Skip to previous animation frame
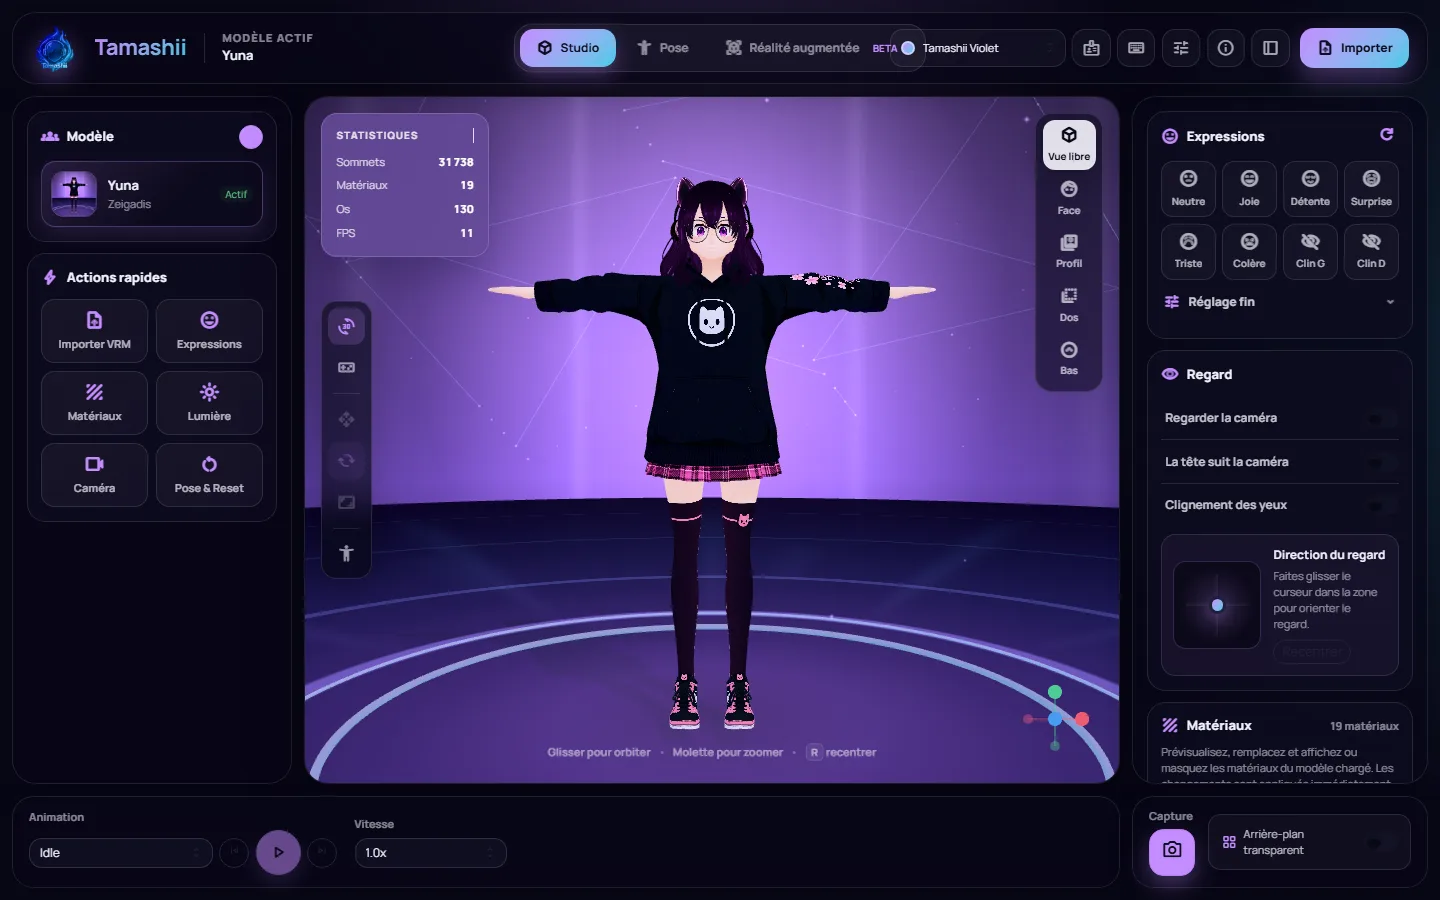1440x900 pixels. (234, 853)
